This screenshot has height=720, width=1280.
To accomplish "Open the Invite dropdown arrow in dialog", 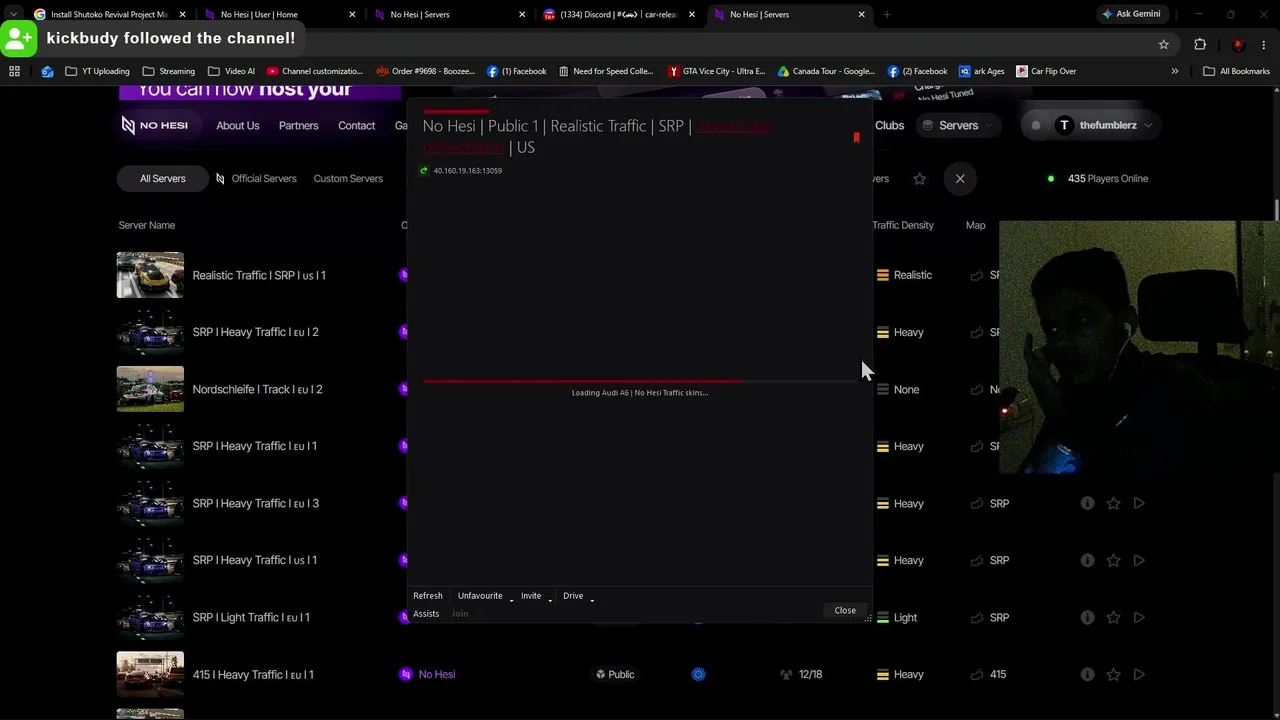I will 550,598.
